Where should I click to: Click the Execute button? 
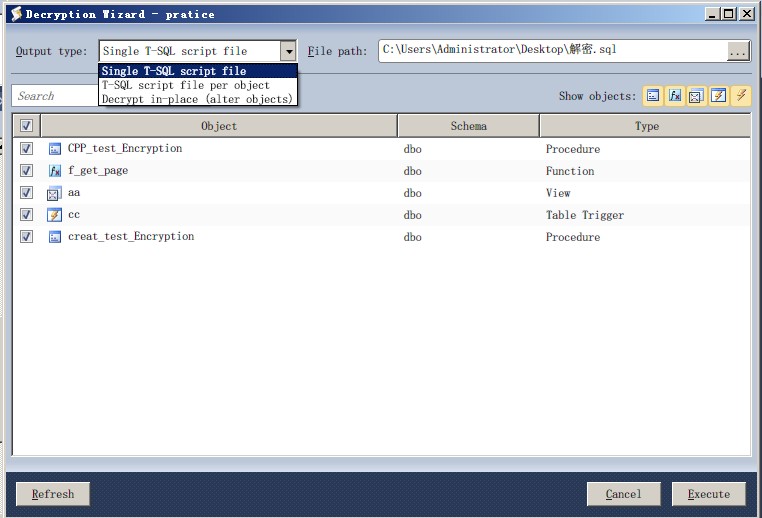(709, 494)
